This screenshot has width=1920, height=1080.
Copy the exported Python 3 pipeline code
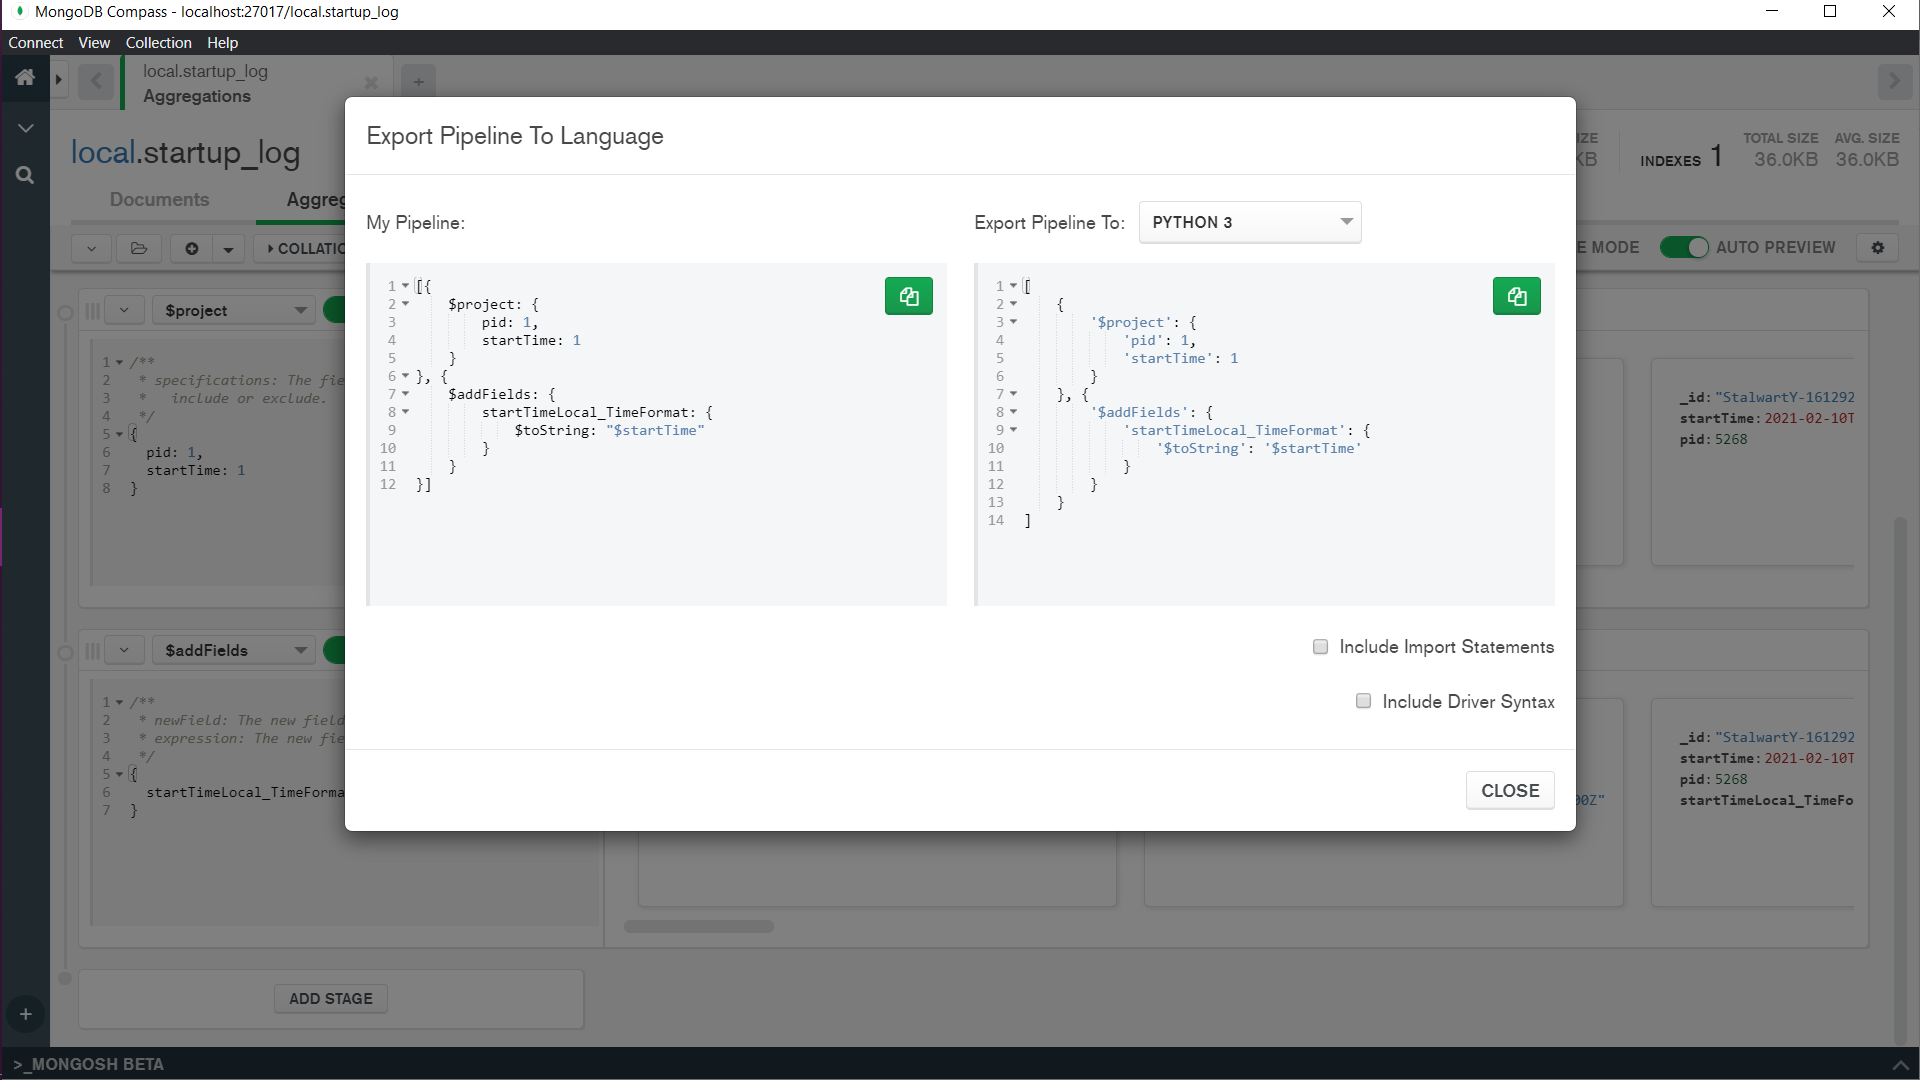1516,296
